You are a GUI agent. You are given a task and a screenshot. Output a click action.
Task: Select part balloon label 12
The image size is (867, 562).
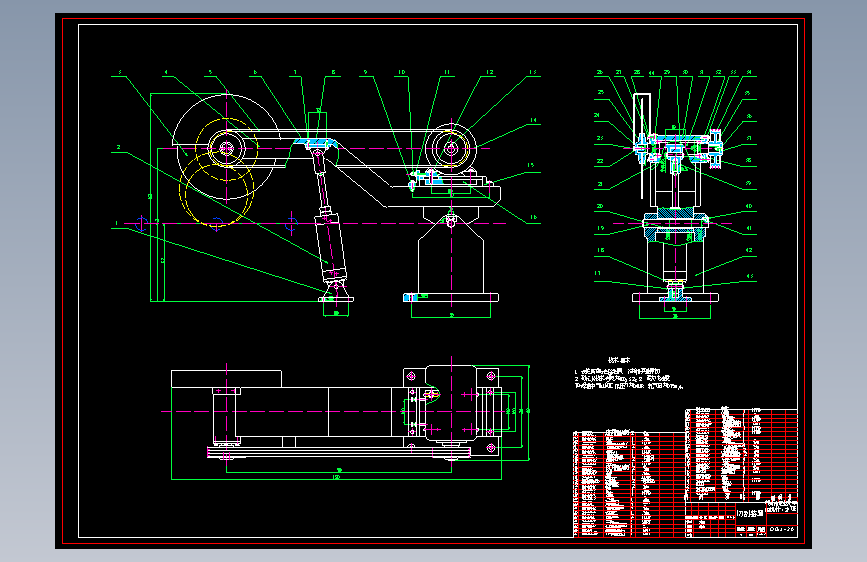[490, 72]
